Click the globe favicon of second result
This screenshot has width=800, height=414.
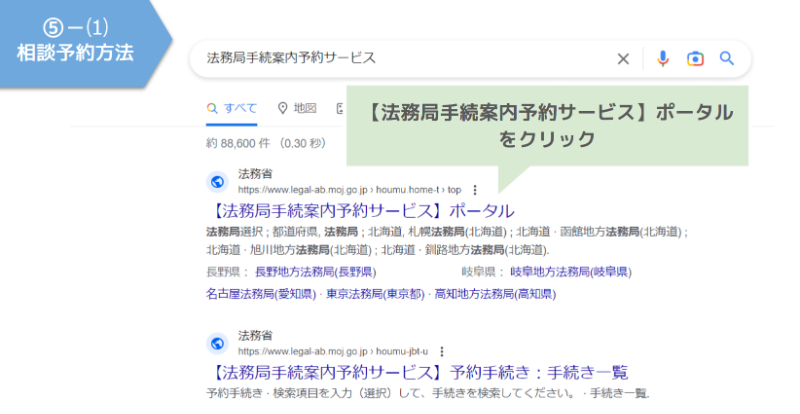coord(217,344)
